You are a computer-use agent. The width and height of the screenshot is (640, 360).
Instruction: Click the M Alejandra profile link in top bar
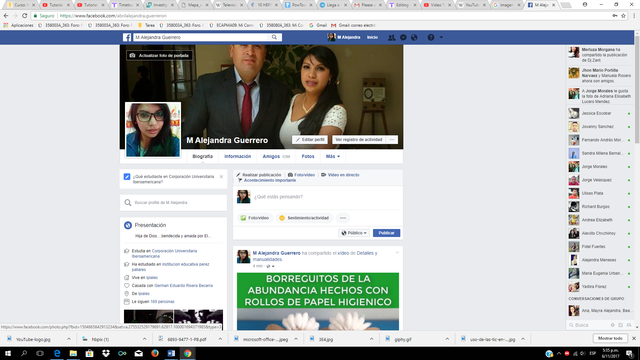344,37
